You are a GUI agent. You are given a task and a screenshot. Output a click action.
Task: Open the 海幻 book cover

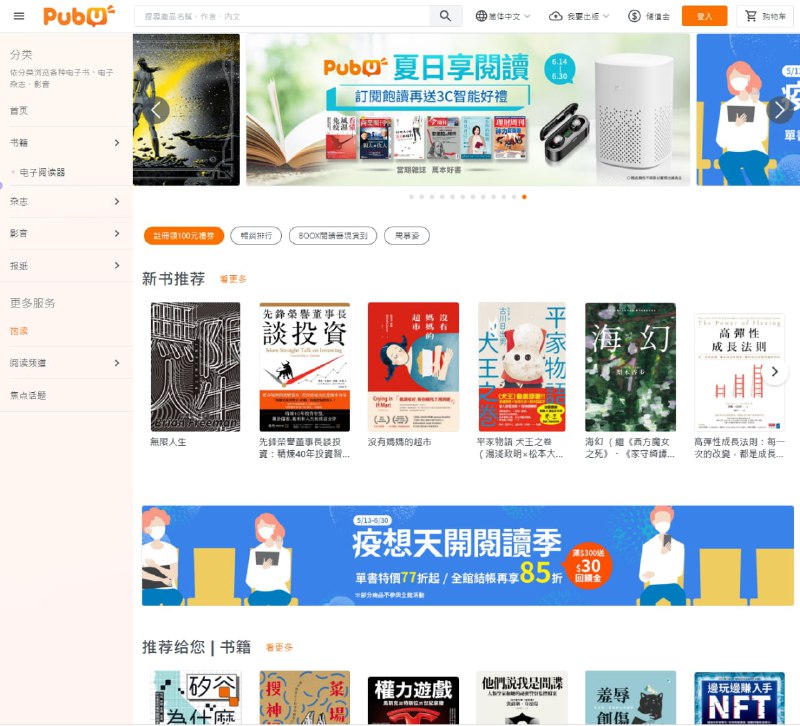[x=630, y=367]
